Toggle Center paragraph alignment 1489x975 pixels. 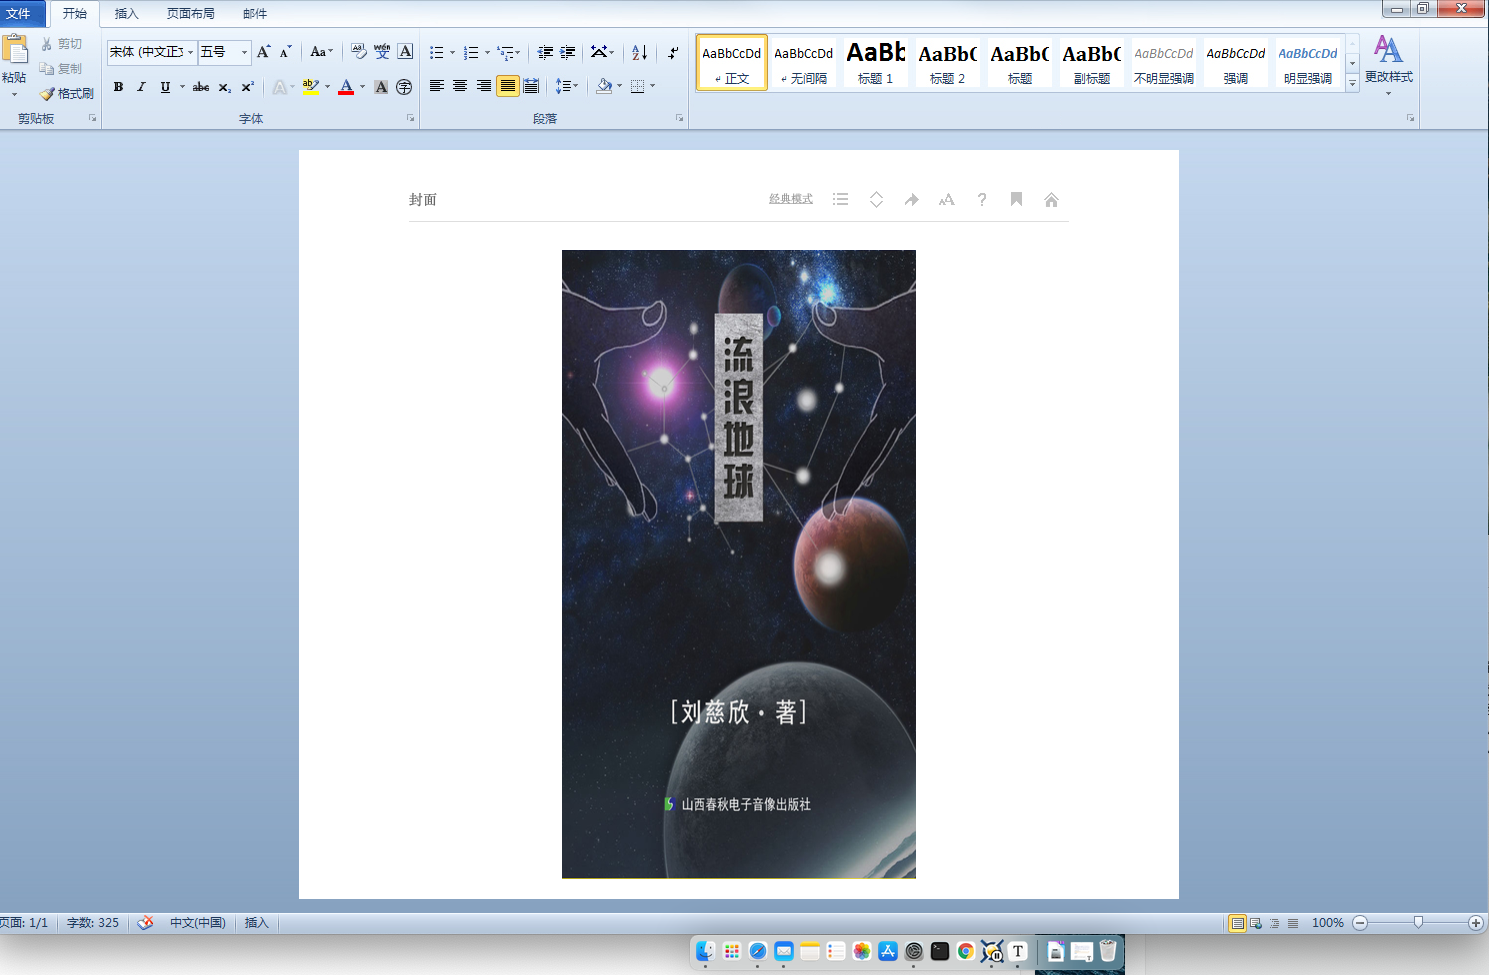[x=460, y=86]
